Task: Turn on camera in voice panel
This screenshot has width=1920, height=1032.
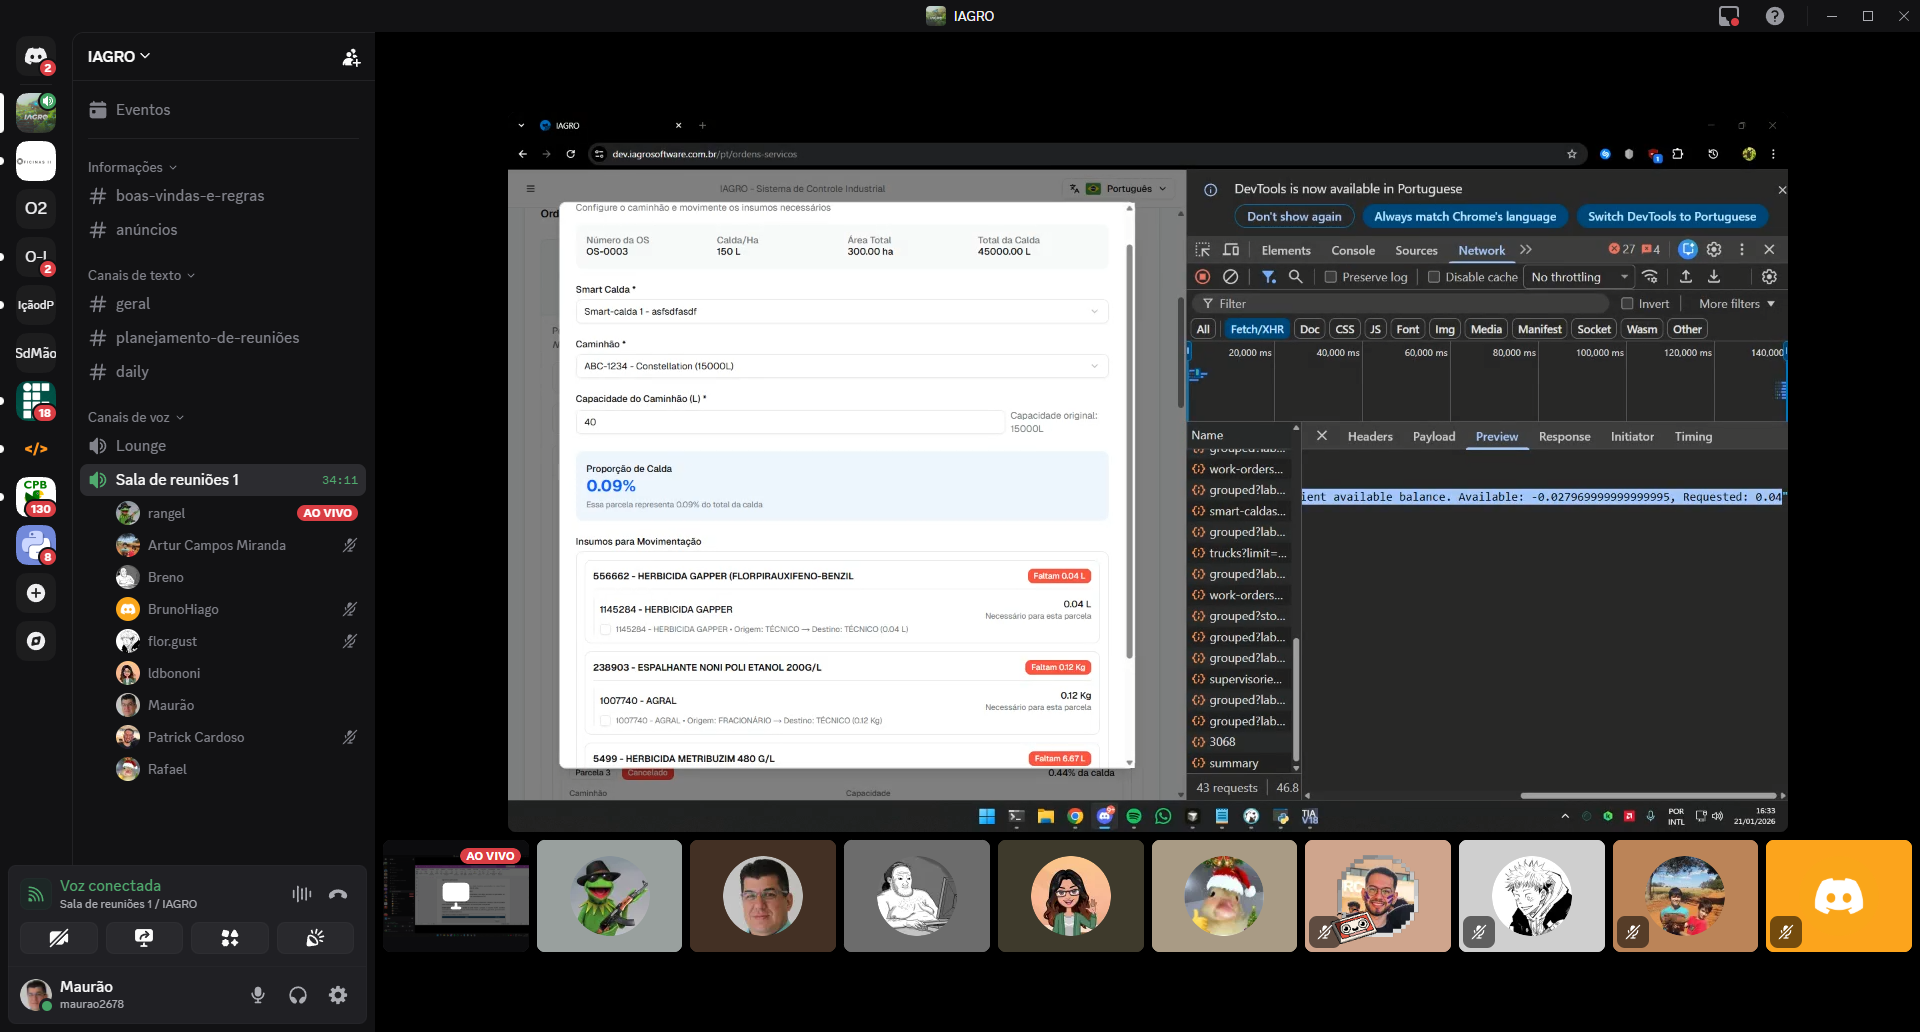Action: point(59,938)
